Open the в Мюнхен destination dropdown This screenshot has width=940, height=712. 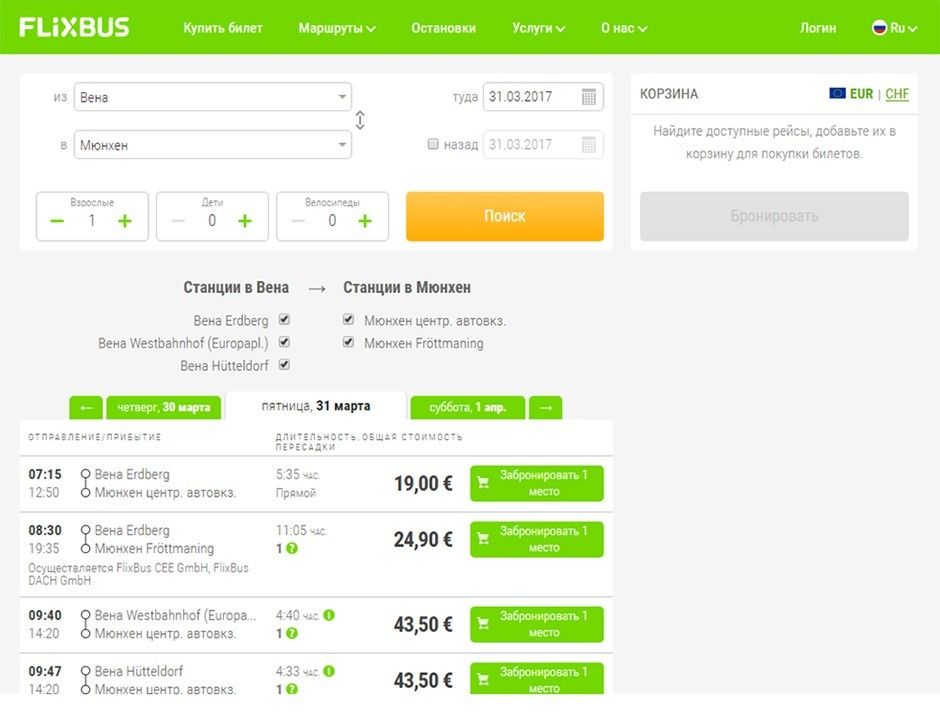pos(213,145)
